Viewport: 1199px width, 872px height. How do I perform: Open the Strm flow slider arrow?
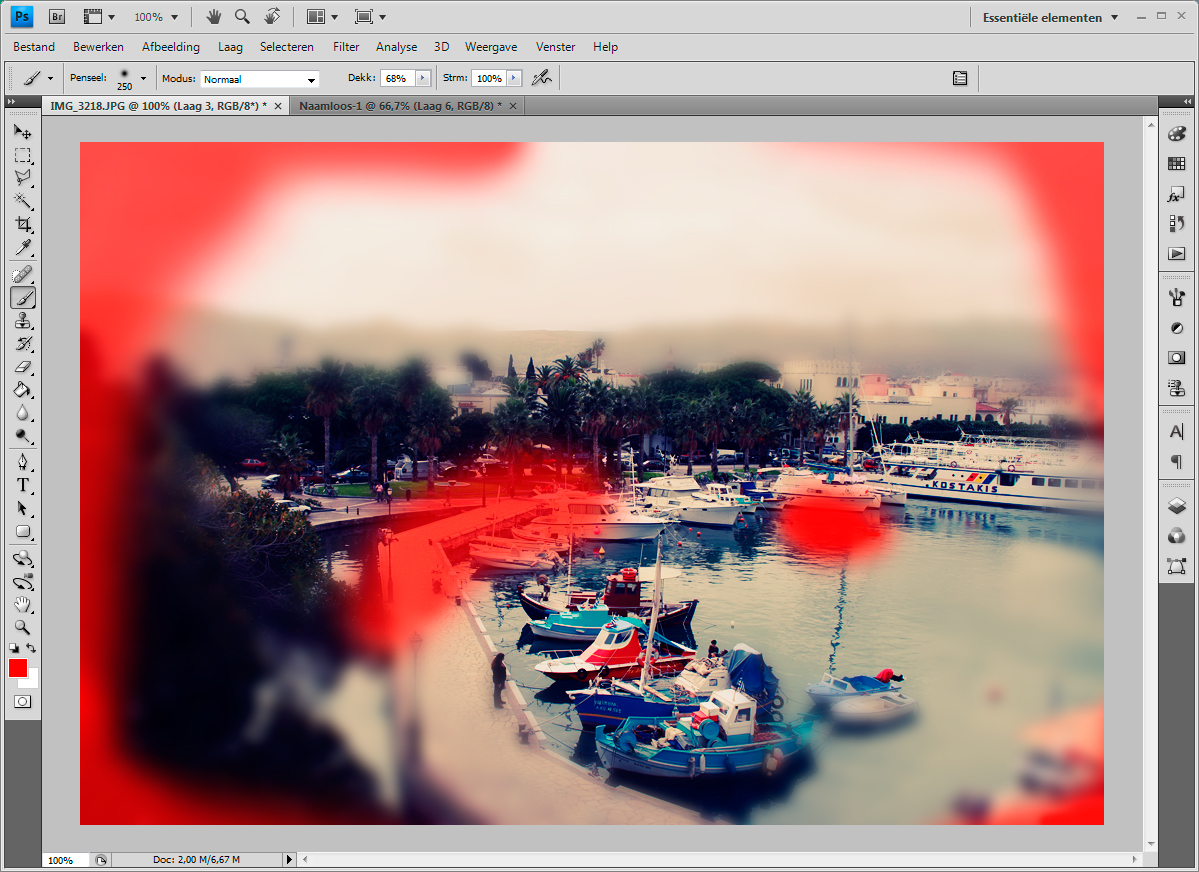click(x=515, y=78)
